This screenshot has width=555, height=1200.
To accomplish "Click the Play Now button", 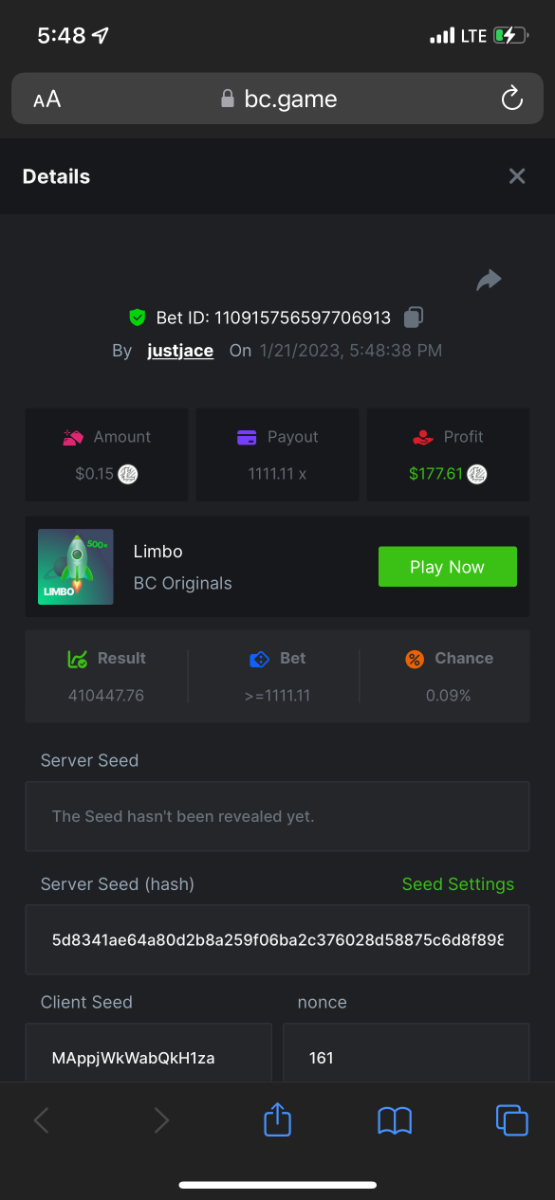I will 447,567.
